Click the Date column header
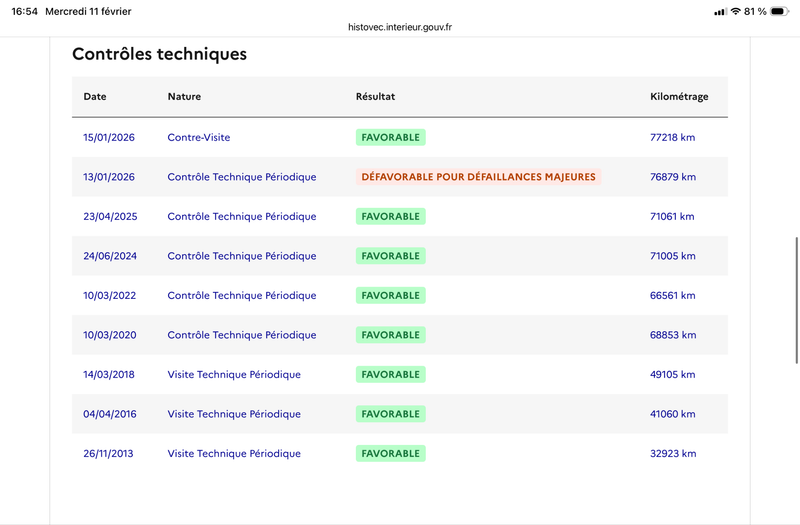Screen dimensions: 800x525 [x=95, y=97]
